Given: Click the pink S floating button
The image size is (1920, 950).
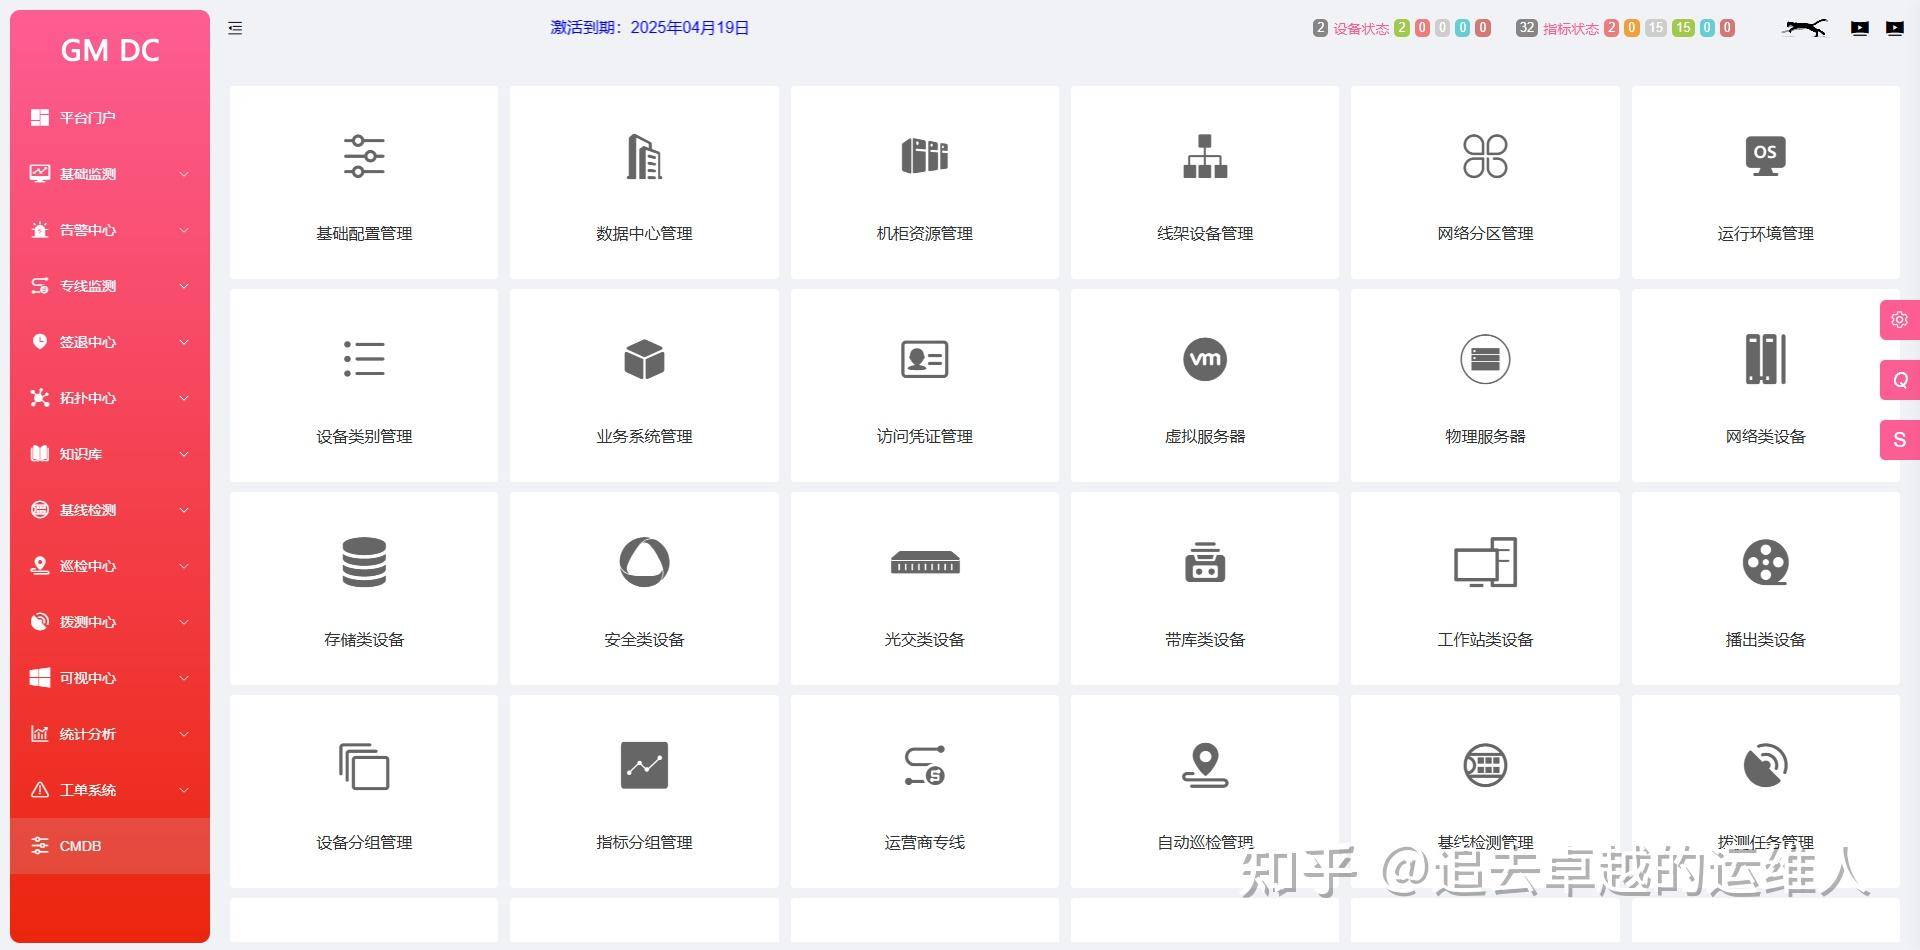Looking at the screenshot, I should pos(1900,440).
